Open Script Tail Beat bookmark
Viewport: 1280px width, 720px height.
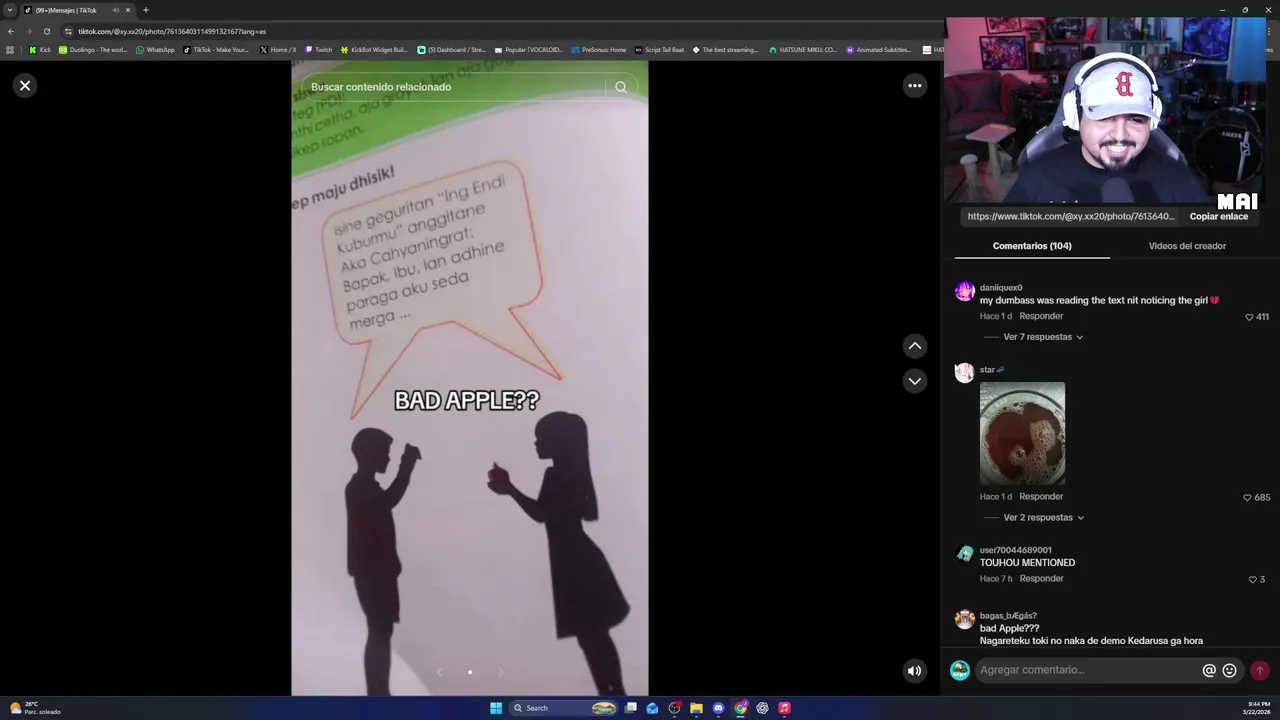[660, 50]
